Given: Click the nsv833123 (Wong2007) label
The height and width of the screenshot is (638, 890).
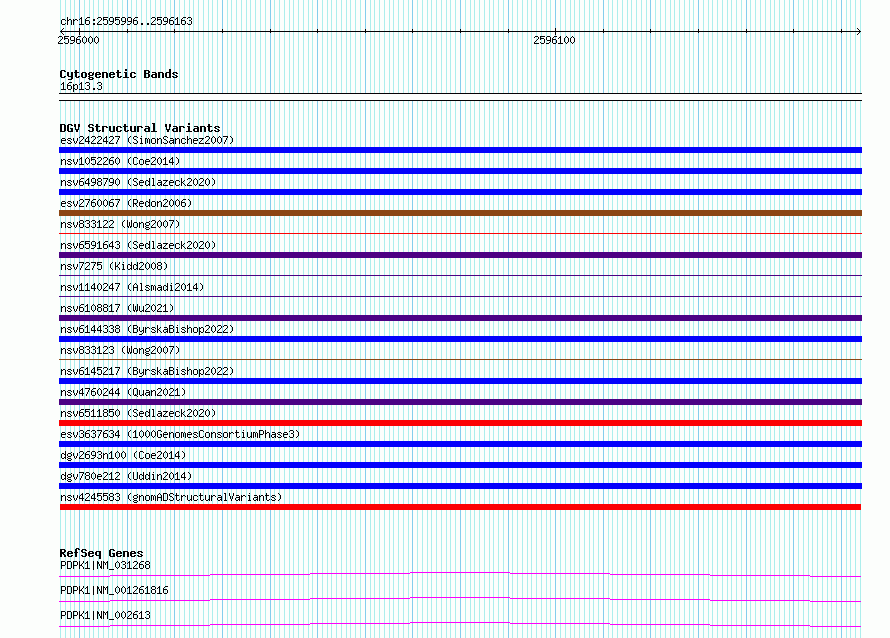Looking at the screenshot, I should click(x=120, y=350).
